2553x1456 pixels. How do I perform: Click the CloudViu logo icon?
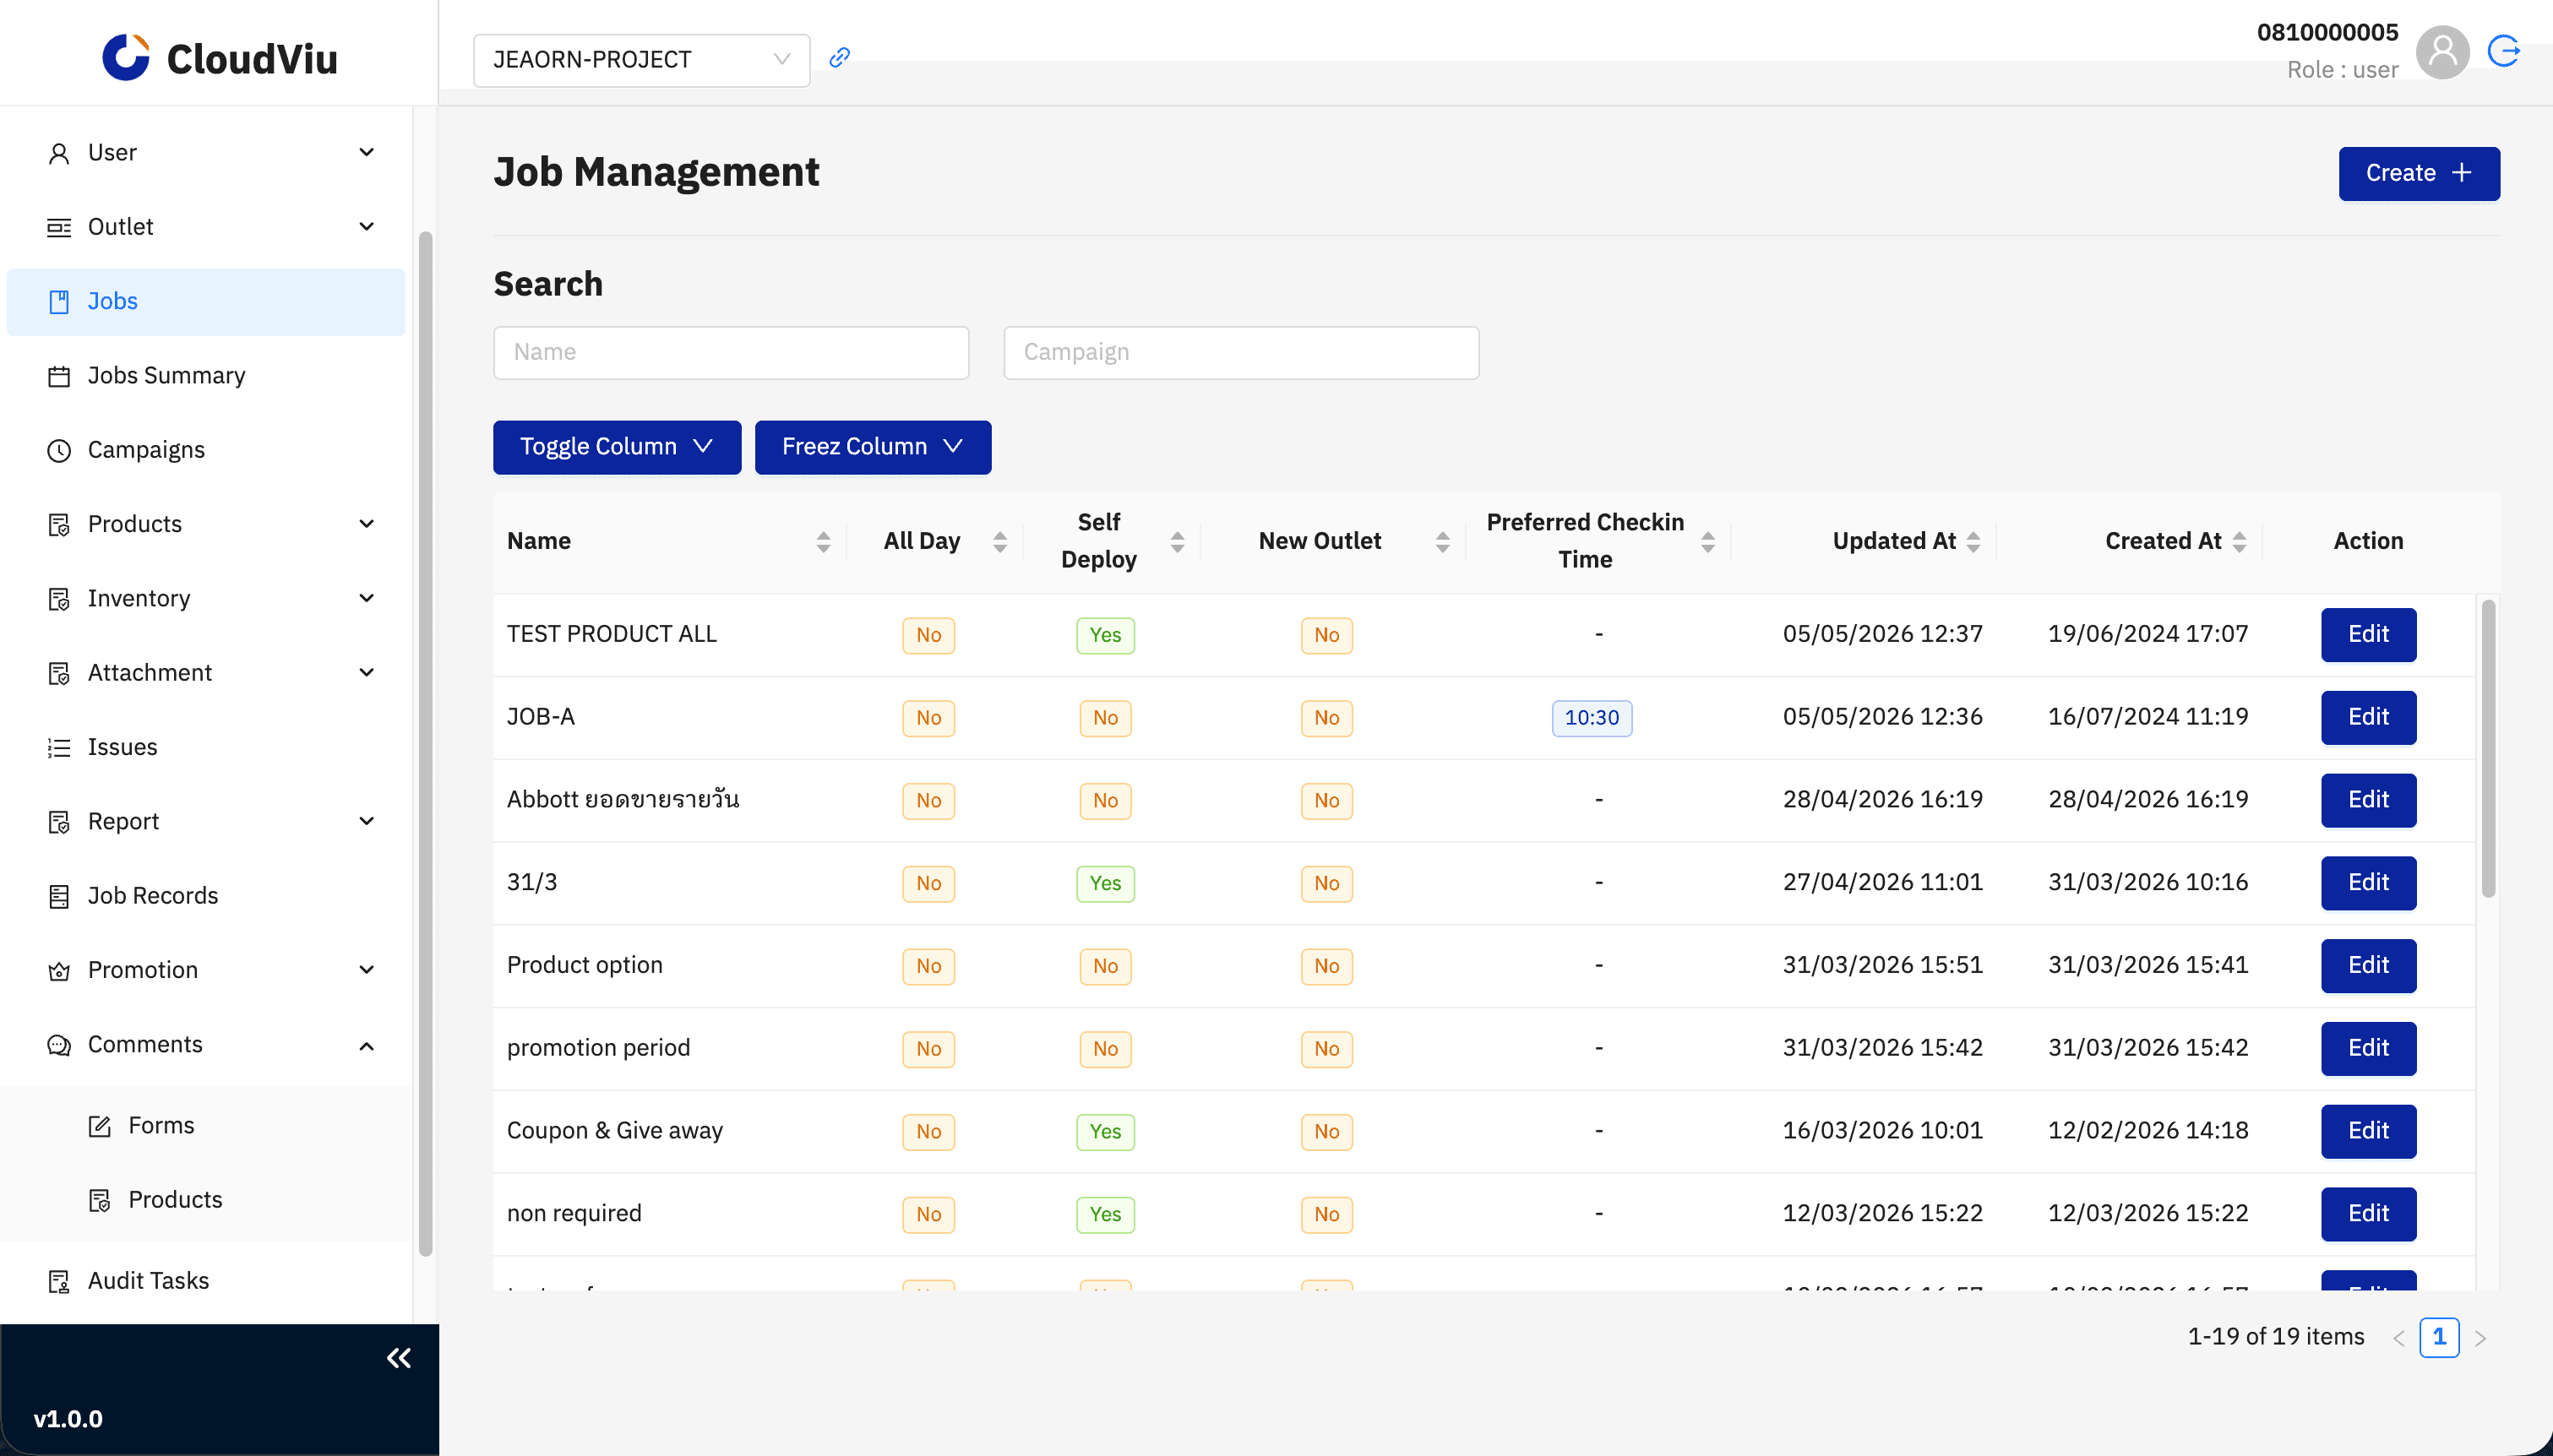pyautogui.click(x=126, y=58)
